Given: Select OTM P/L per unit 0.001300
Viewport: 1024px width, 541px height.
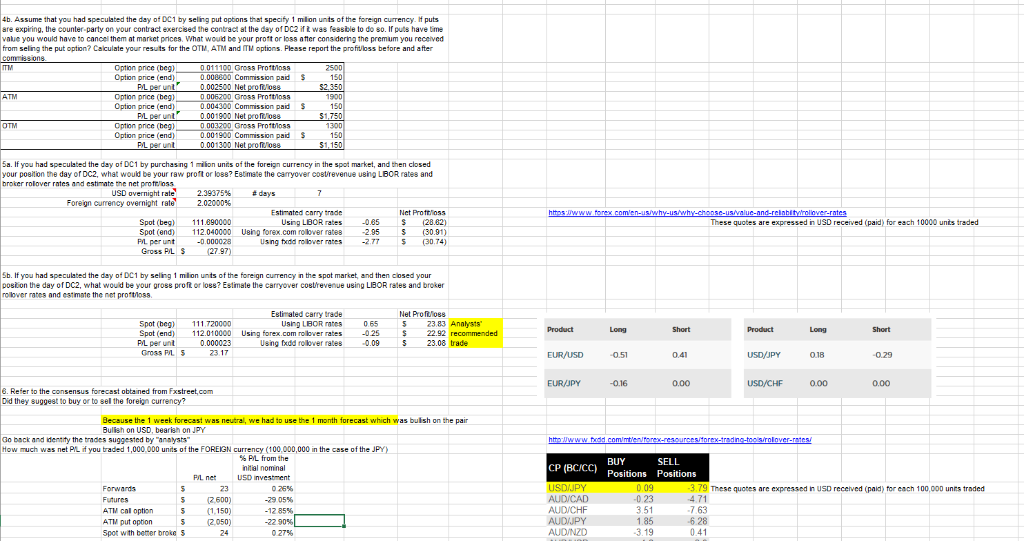Looking at the screenshot, I should point(204,145).
